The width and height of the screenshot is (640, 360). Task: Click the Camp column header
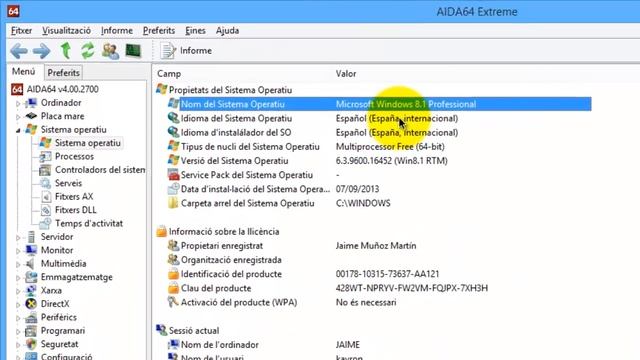tap(169, 74)
